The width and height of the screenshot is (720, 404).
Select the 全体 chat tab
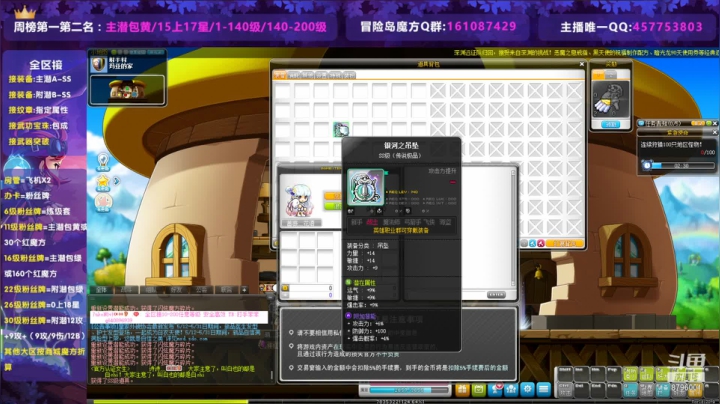101,290
